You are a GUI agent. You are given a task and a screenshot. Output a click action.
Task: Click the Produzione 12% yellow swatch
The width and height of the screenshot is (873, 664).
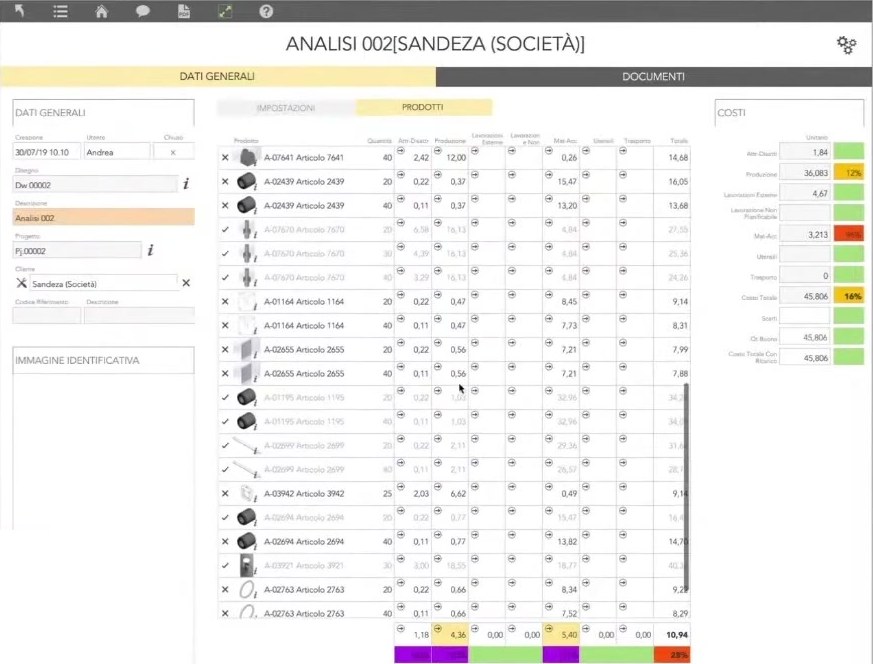(849, 173)
